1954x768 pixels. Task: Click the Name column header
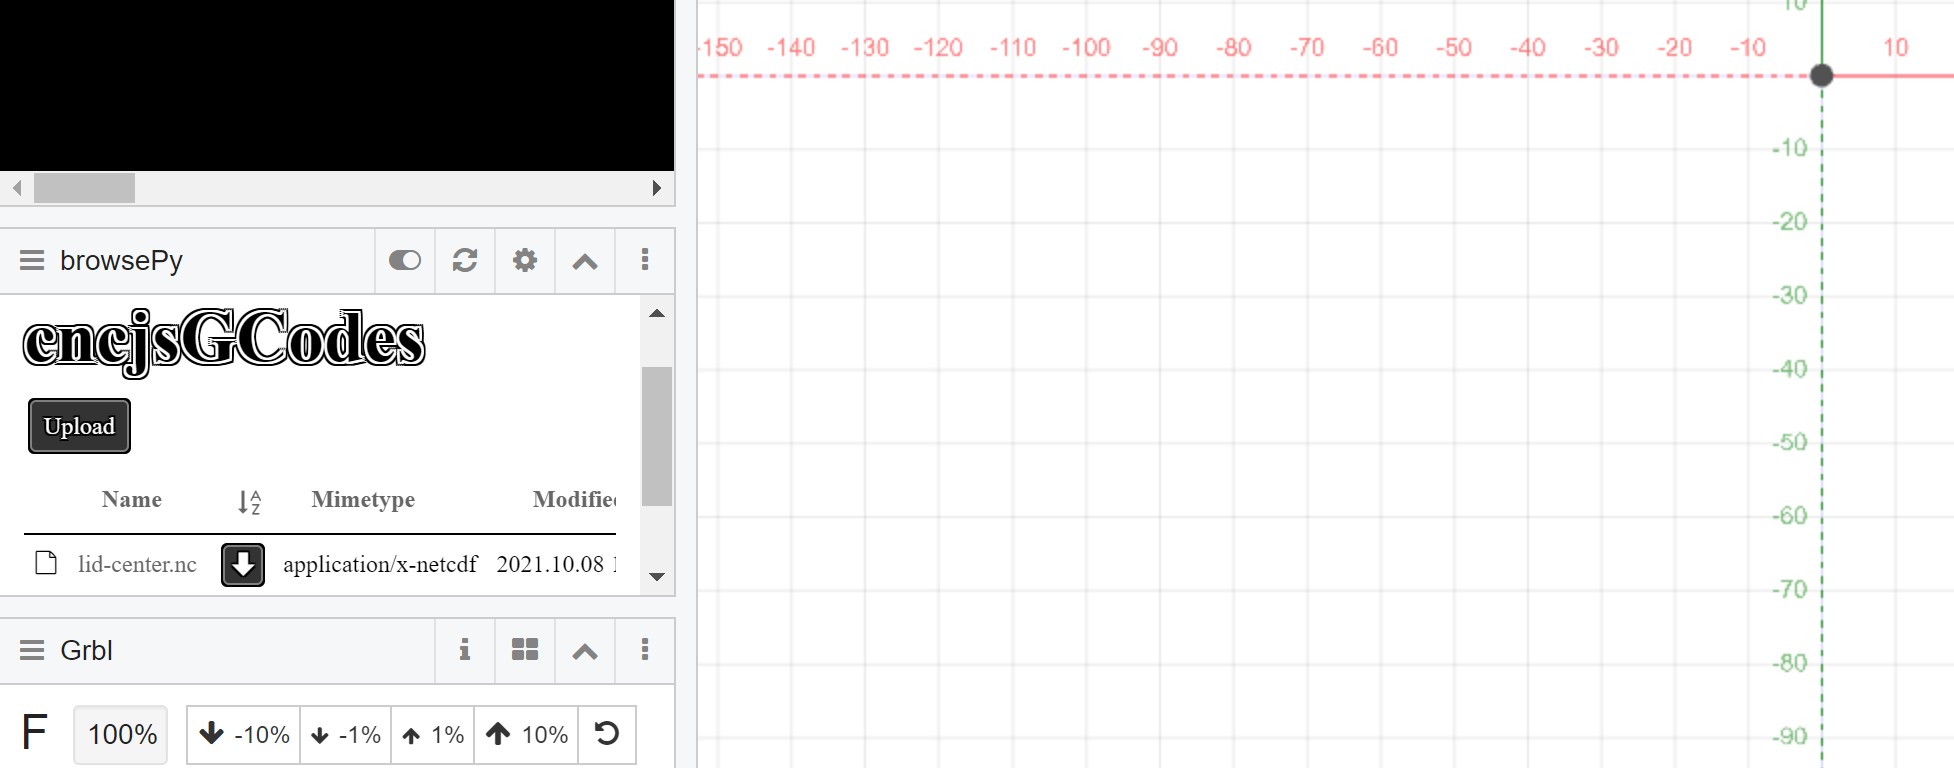[132, 500]
